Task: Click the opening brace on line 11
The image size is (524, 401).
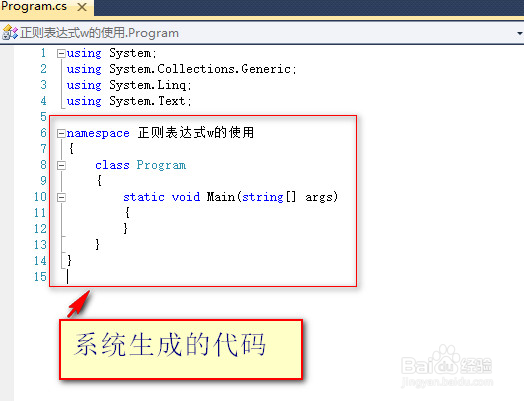Action: point(127,213)
